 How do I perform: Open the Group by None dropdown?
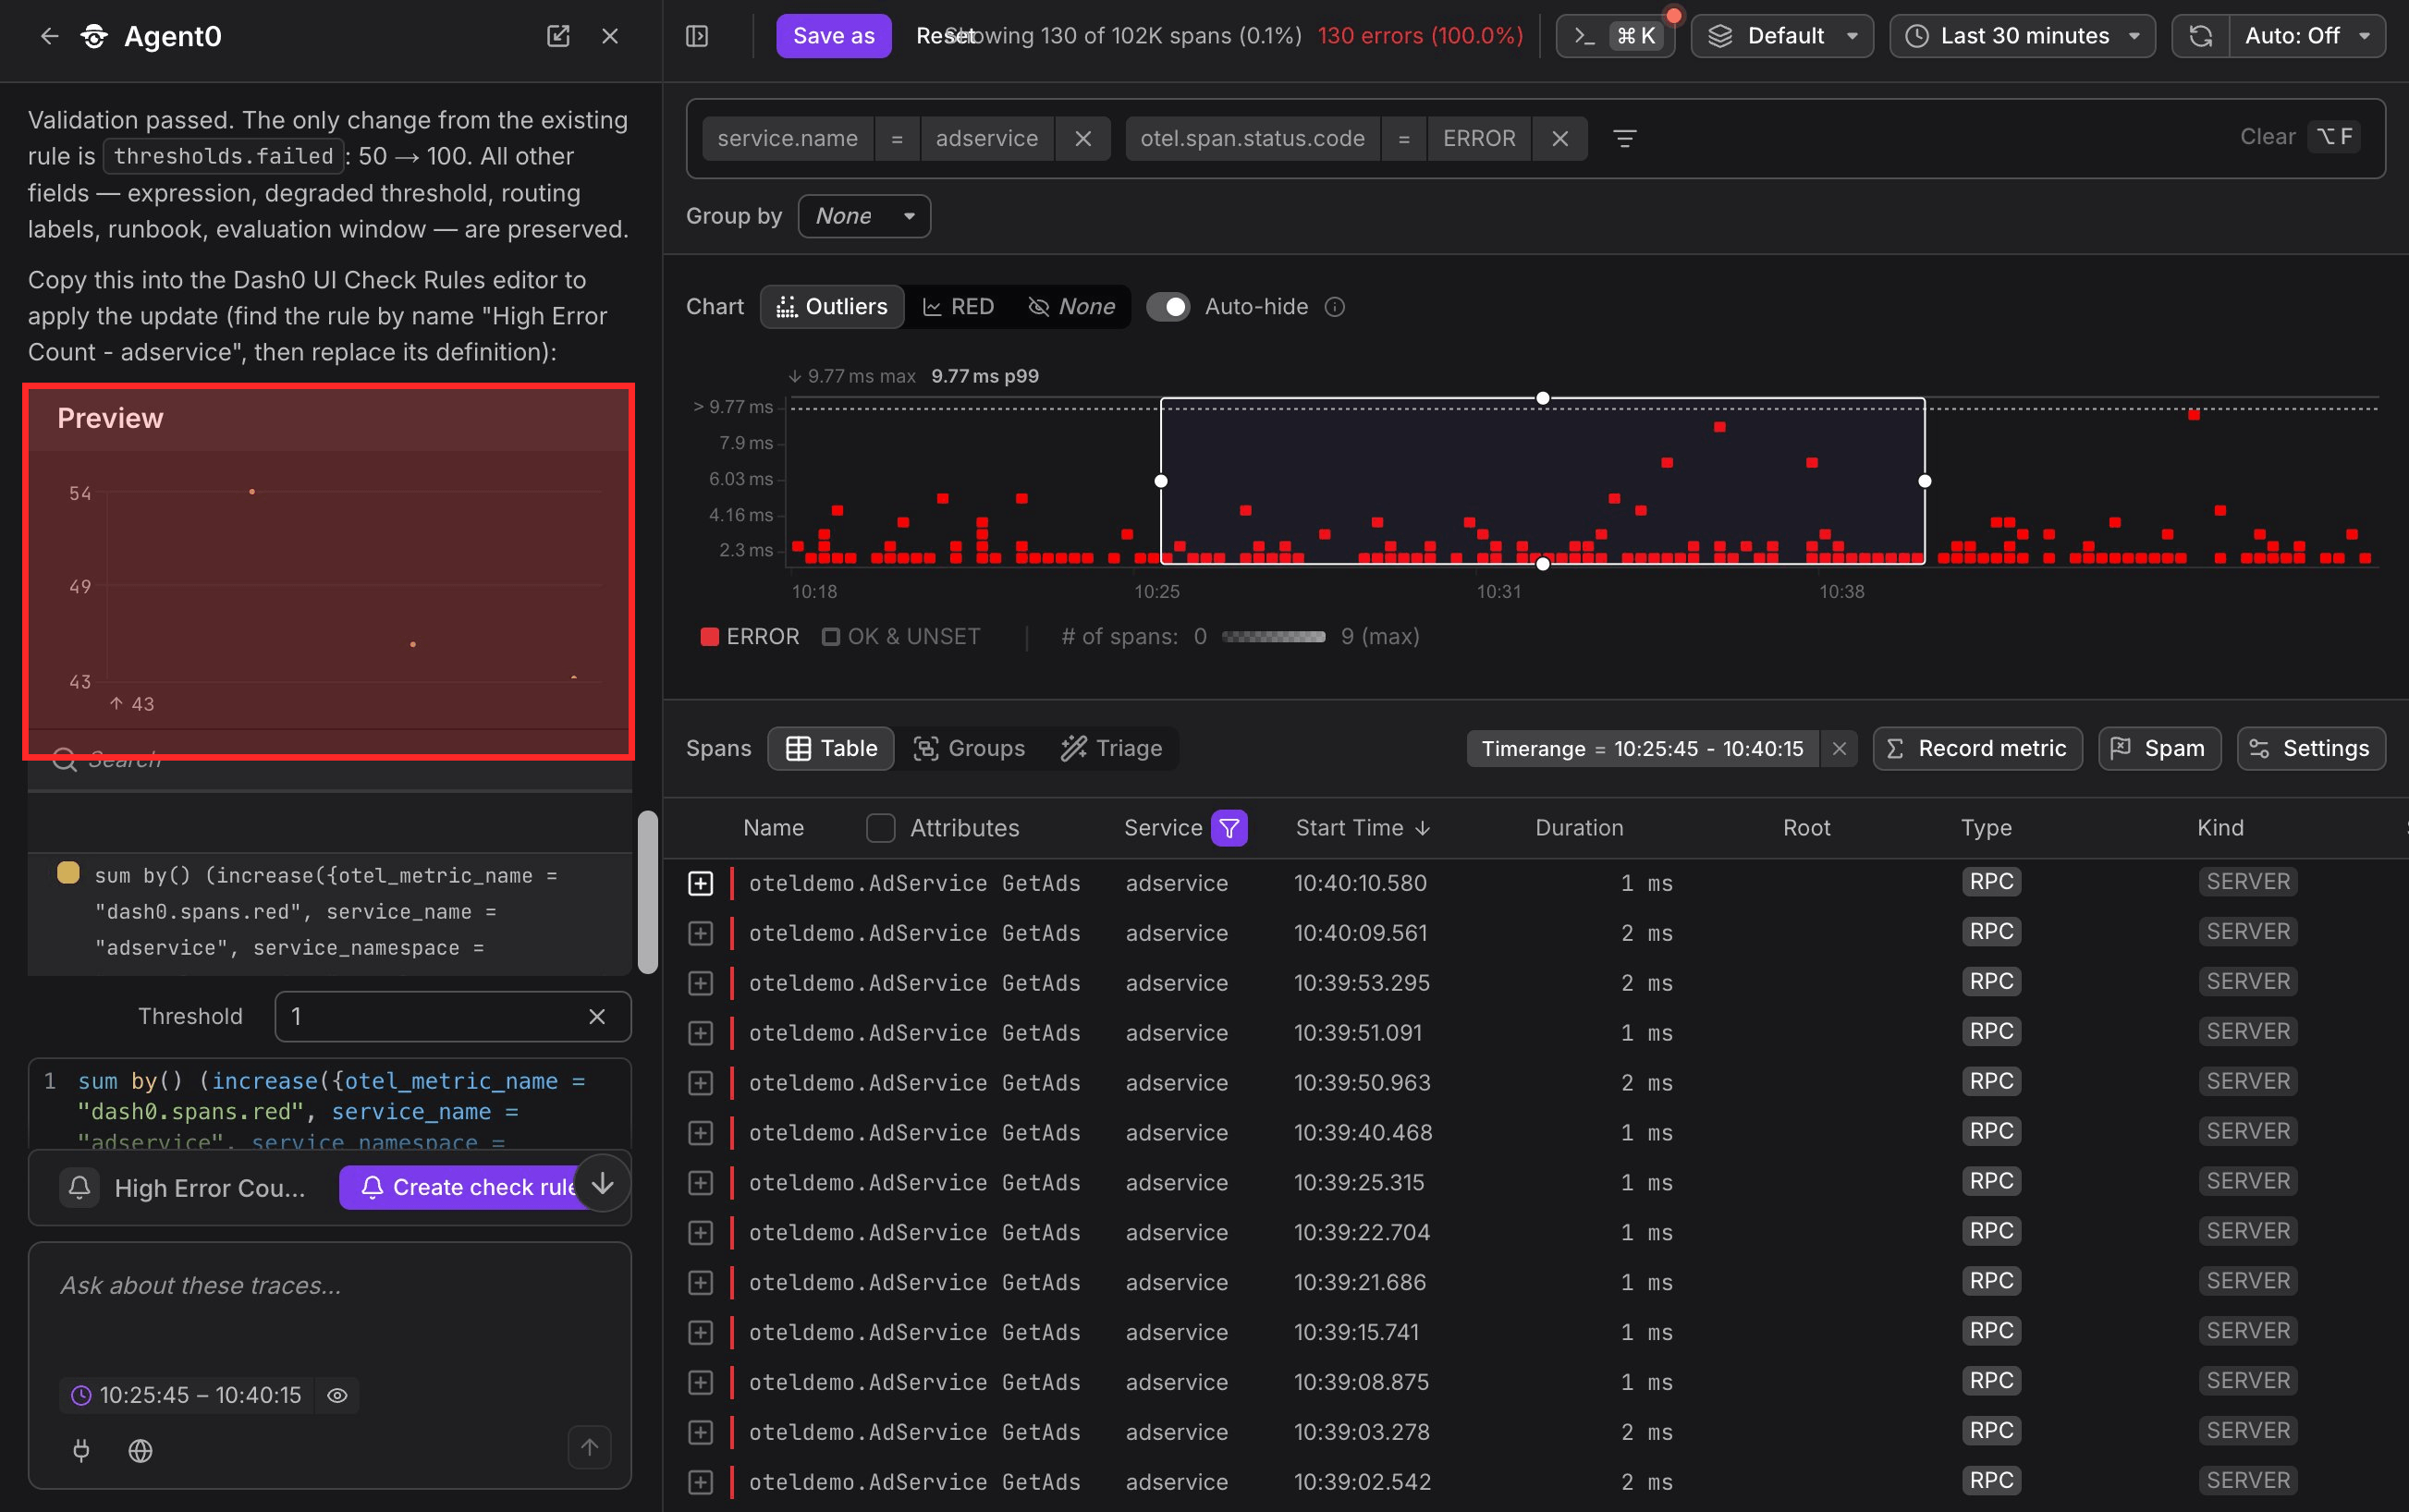[x=864, y=216]
